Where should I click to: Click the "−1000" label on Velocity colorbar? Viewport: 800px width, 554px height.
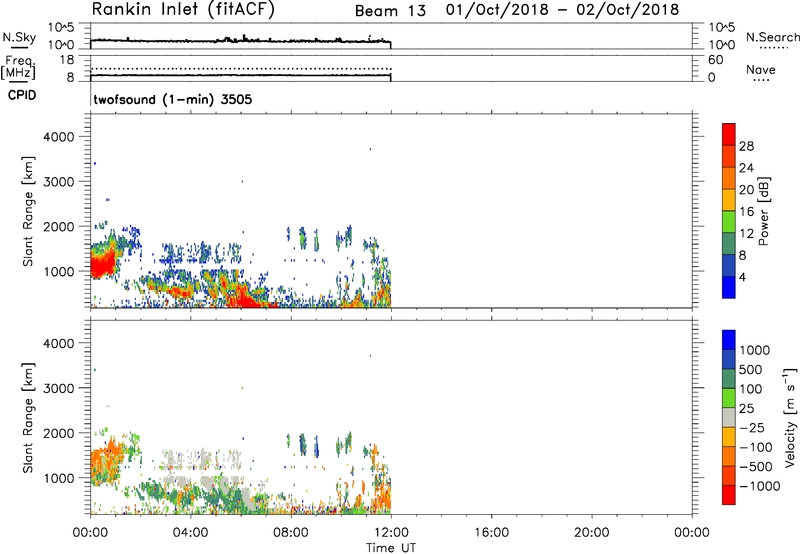coord(760,486)
